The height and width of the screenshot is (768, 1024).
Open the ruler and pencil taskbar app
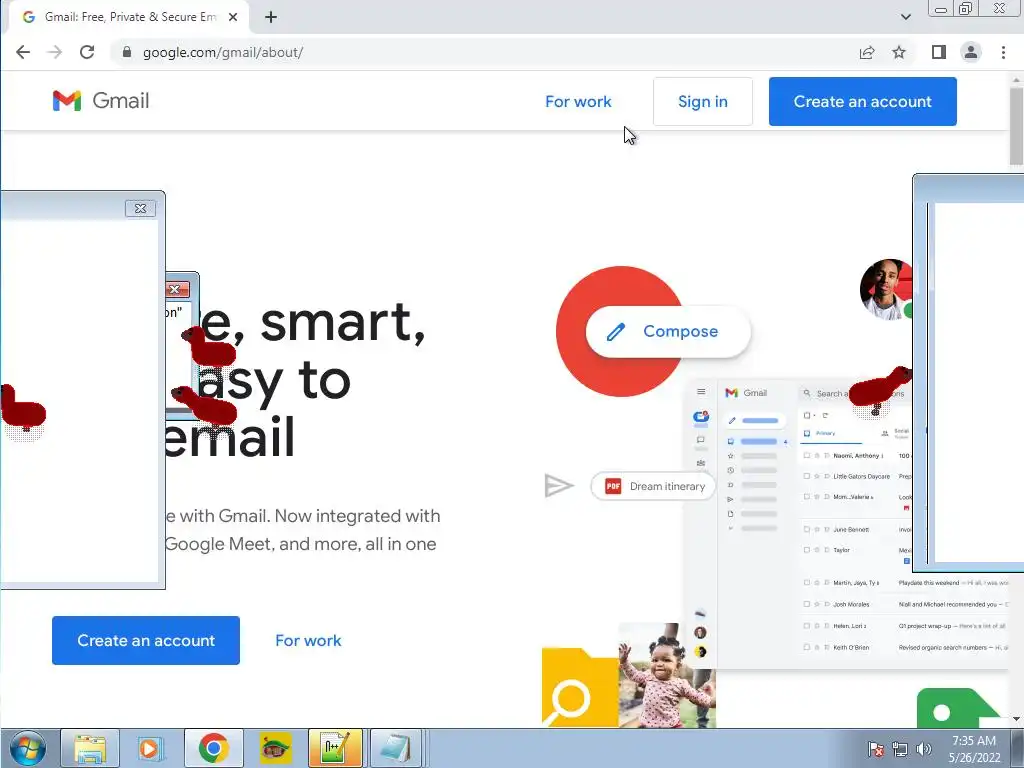click(335, 748)
